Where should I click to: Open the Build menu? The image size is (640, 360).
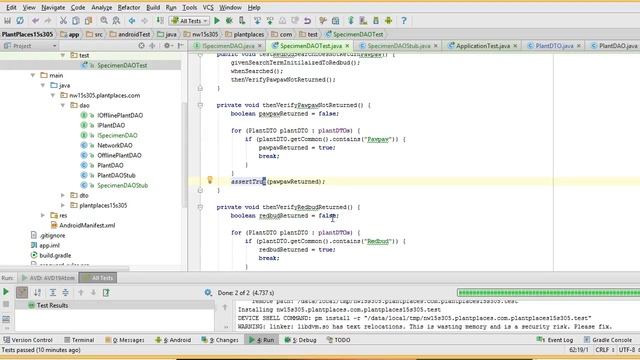(x=153, y=7)
